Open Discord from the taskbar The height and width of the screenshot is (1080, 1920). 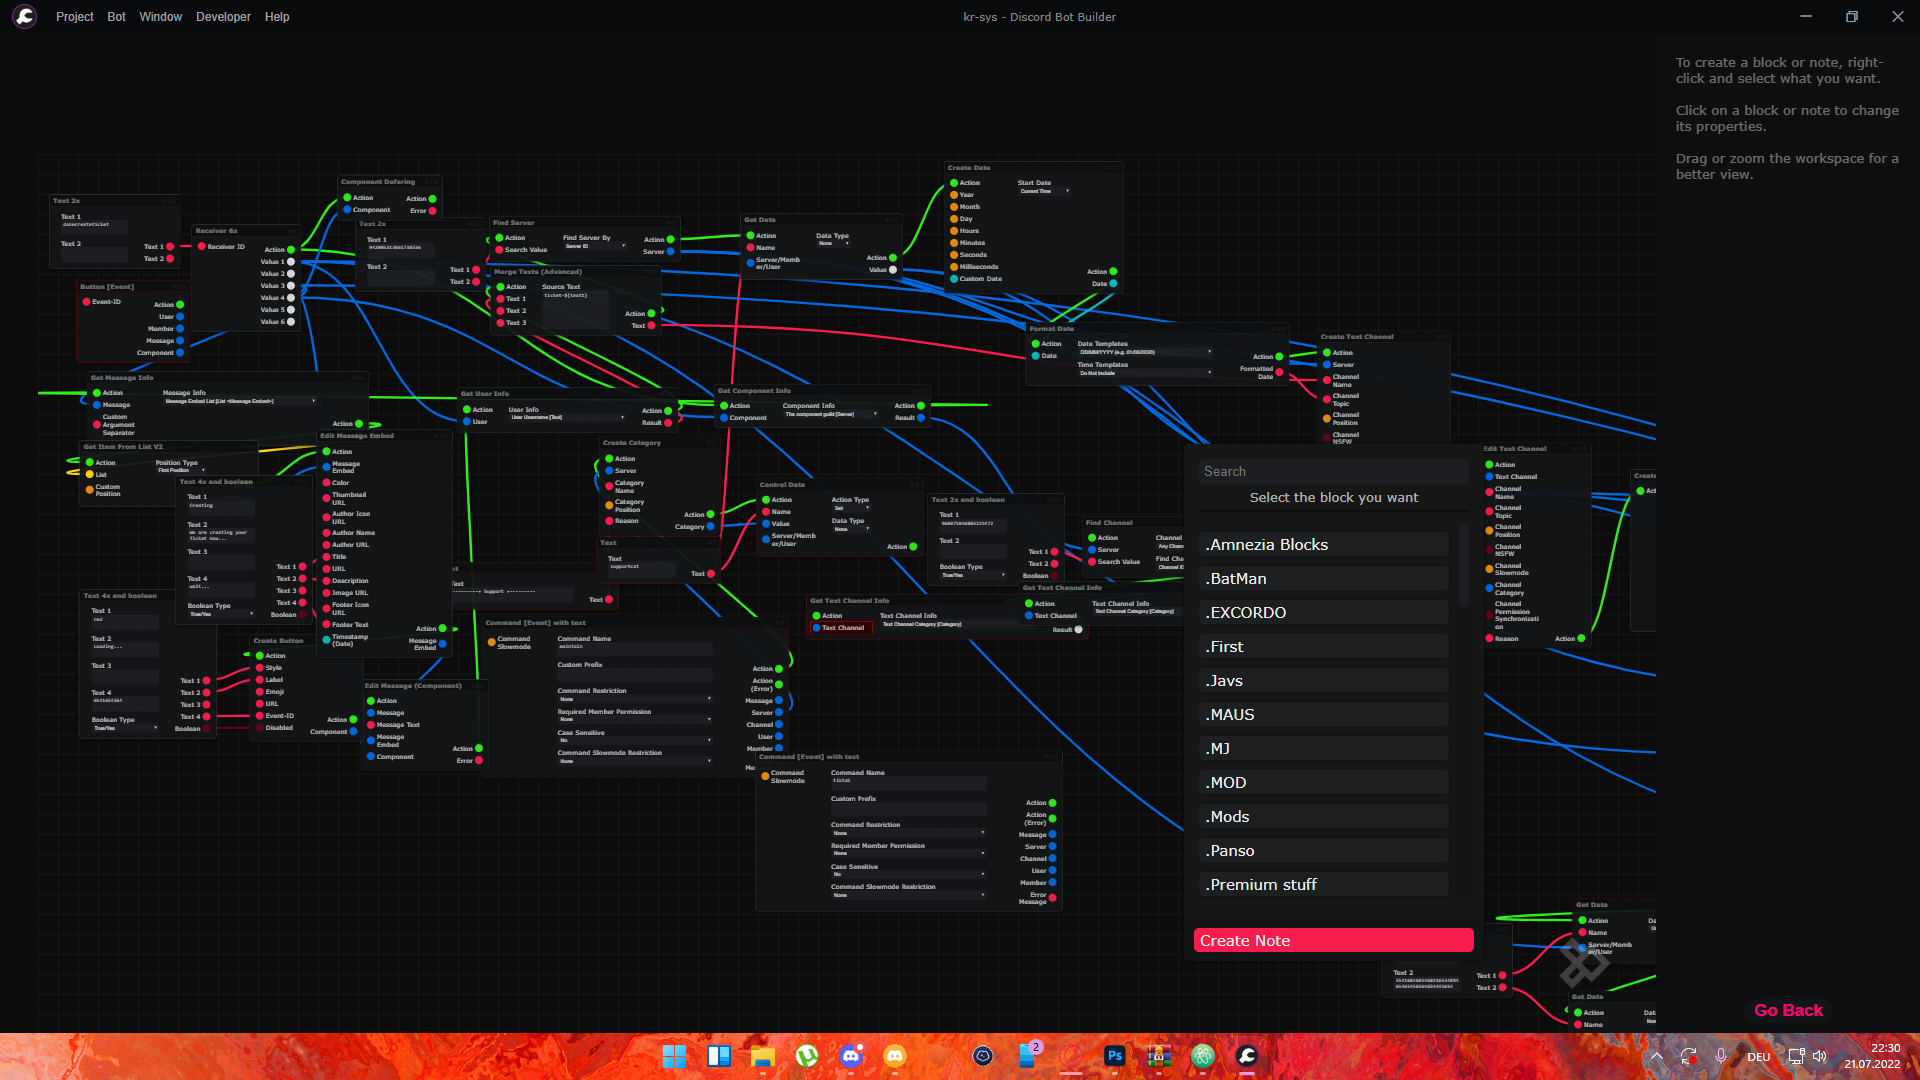coord(851,1056)
